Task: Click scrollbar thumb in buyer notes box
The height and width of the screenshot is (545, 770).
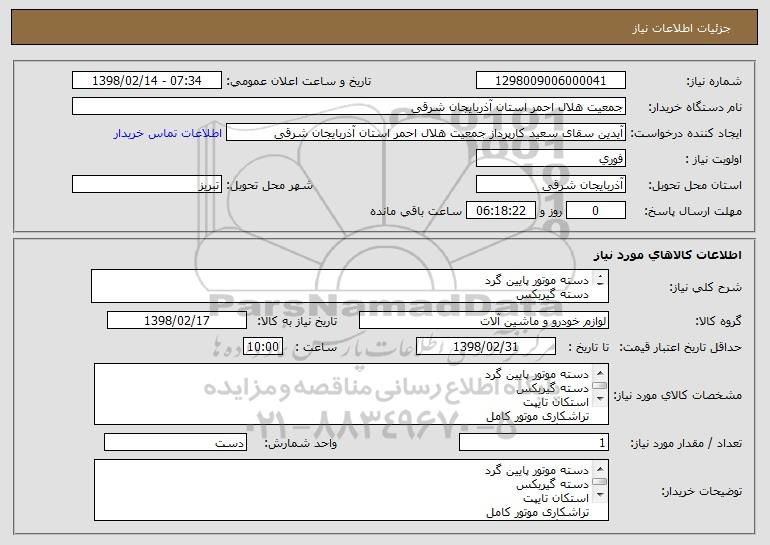Action: [600, 482]
